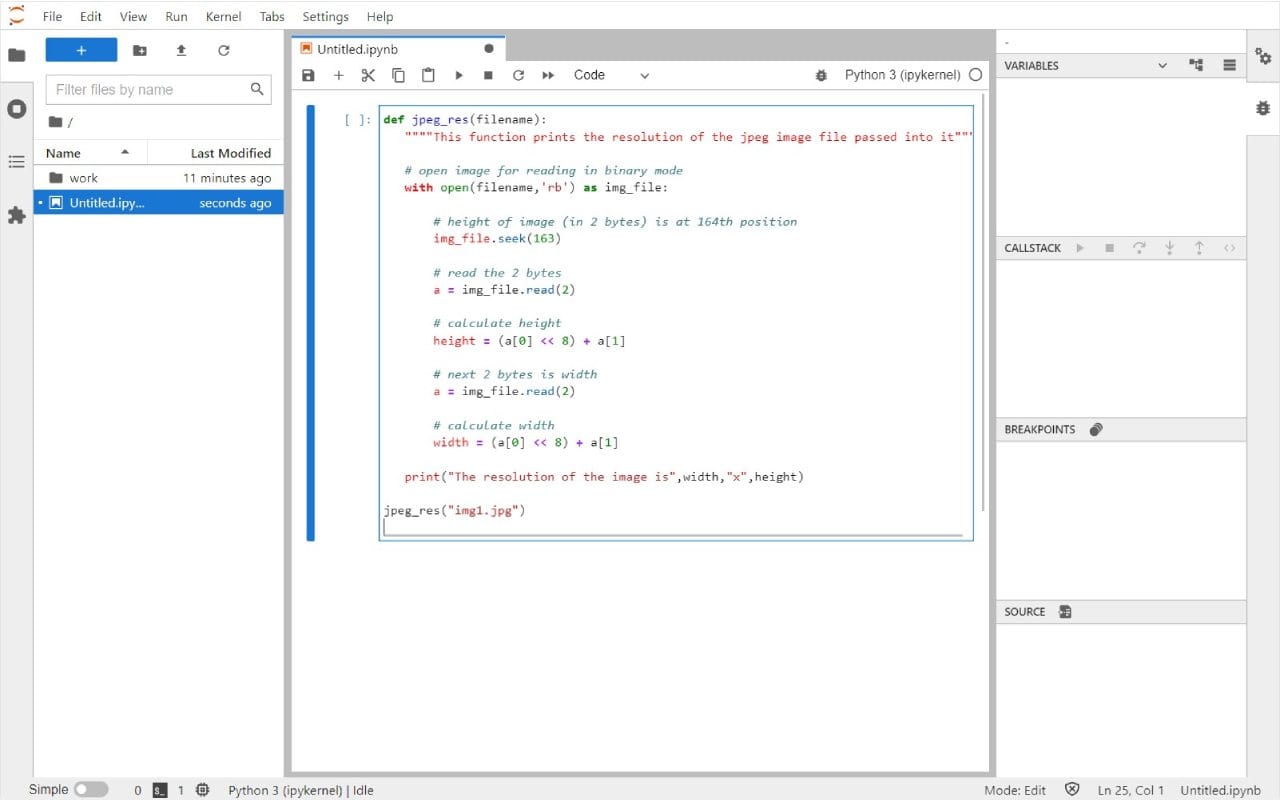Screen dimensions: 1280x800
Task: Switch to the Untitled.ipynb tab
Action: [360, 48]
